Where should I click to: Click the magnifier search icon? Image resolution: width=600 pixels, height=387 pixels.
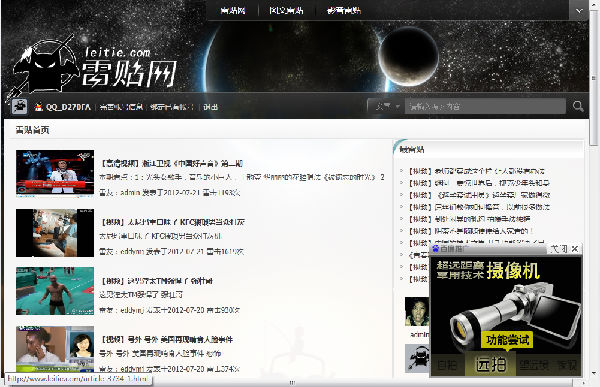pos(578,106)
